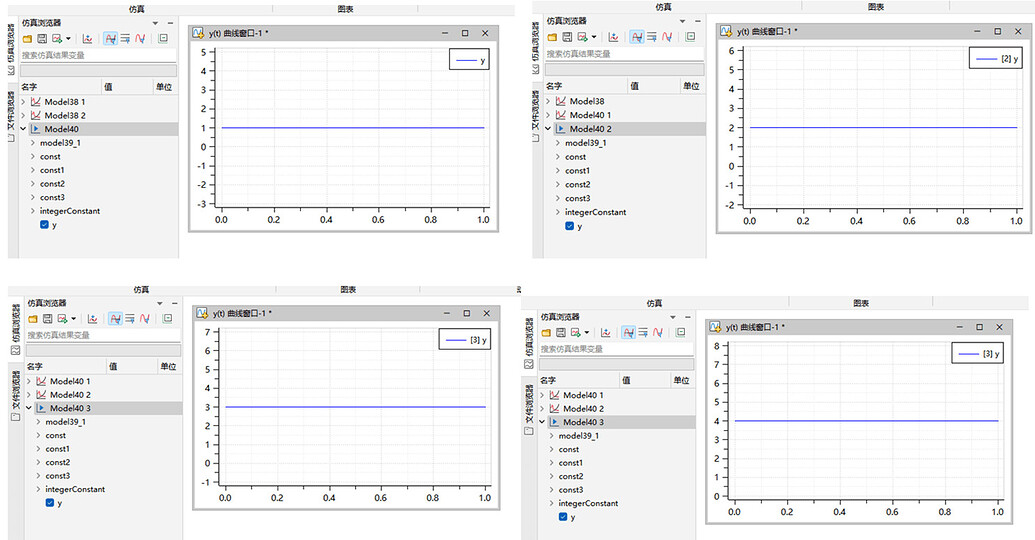Lines list icon in panel with Model40 2 selected
Screen dimensions: 1035x540
point(651,37)
